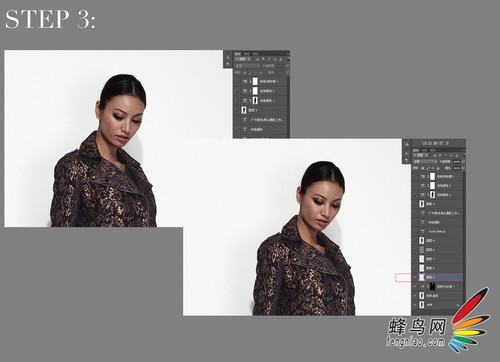
Task: Click the fill value field in the lower-right Layers panel
Action: coord(456,168)
